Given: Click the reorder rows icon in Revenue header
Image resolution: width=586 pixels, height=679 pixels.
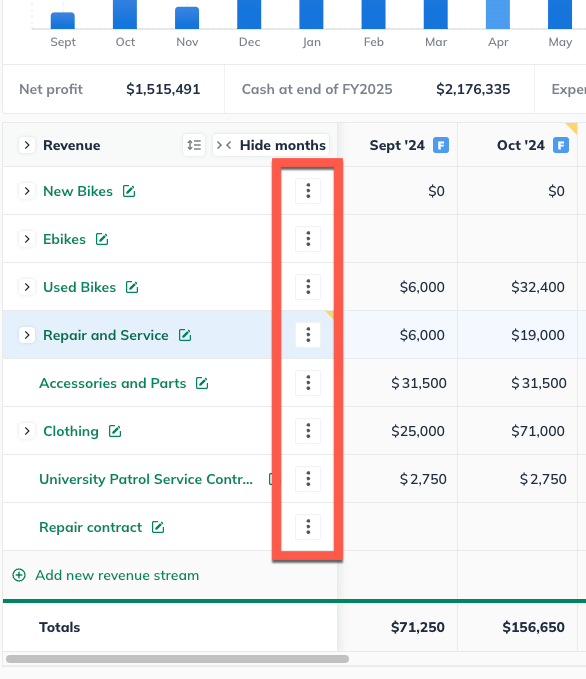Looking at the screenshot, I should tap(194, 145).
